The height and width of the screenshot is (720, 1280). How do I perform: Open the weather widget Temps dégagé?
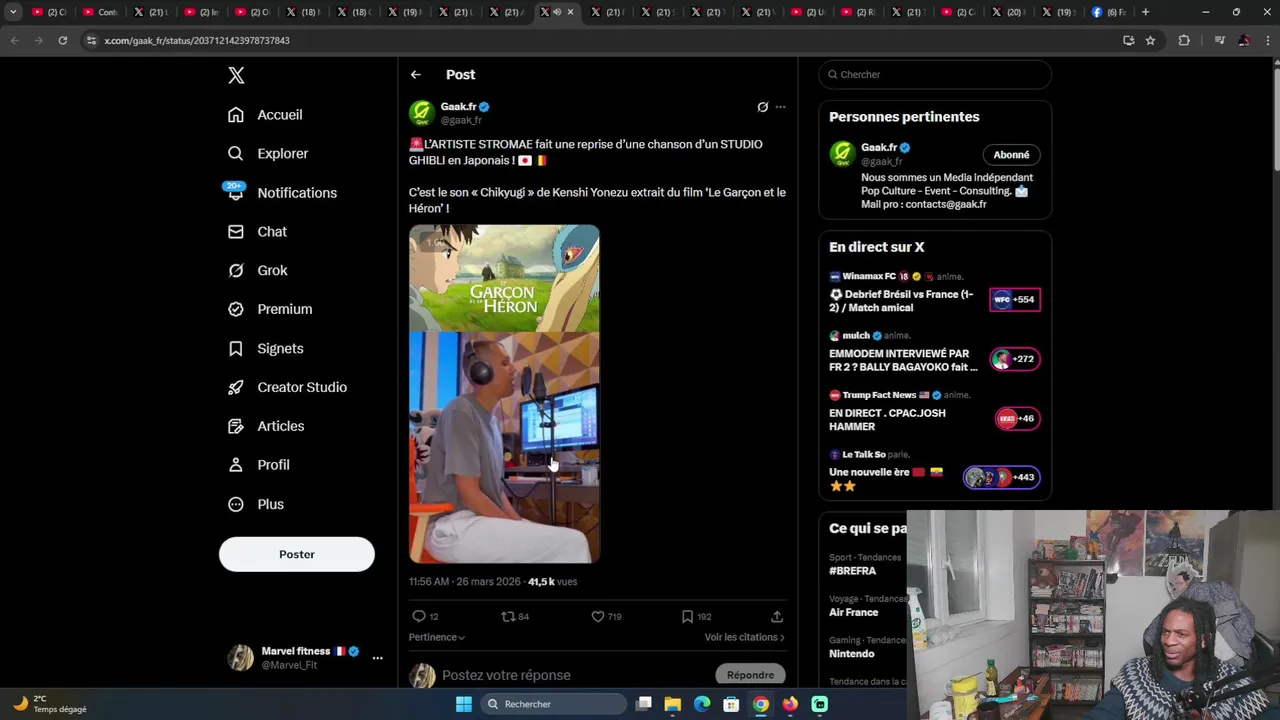pos(50,704)
